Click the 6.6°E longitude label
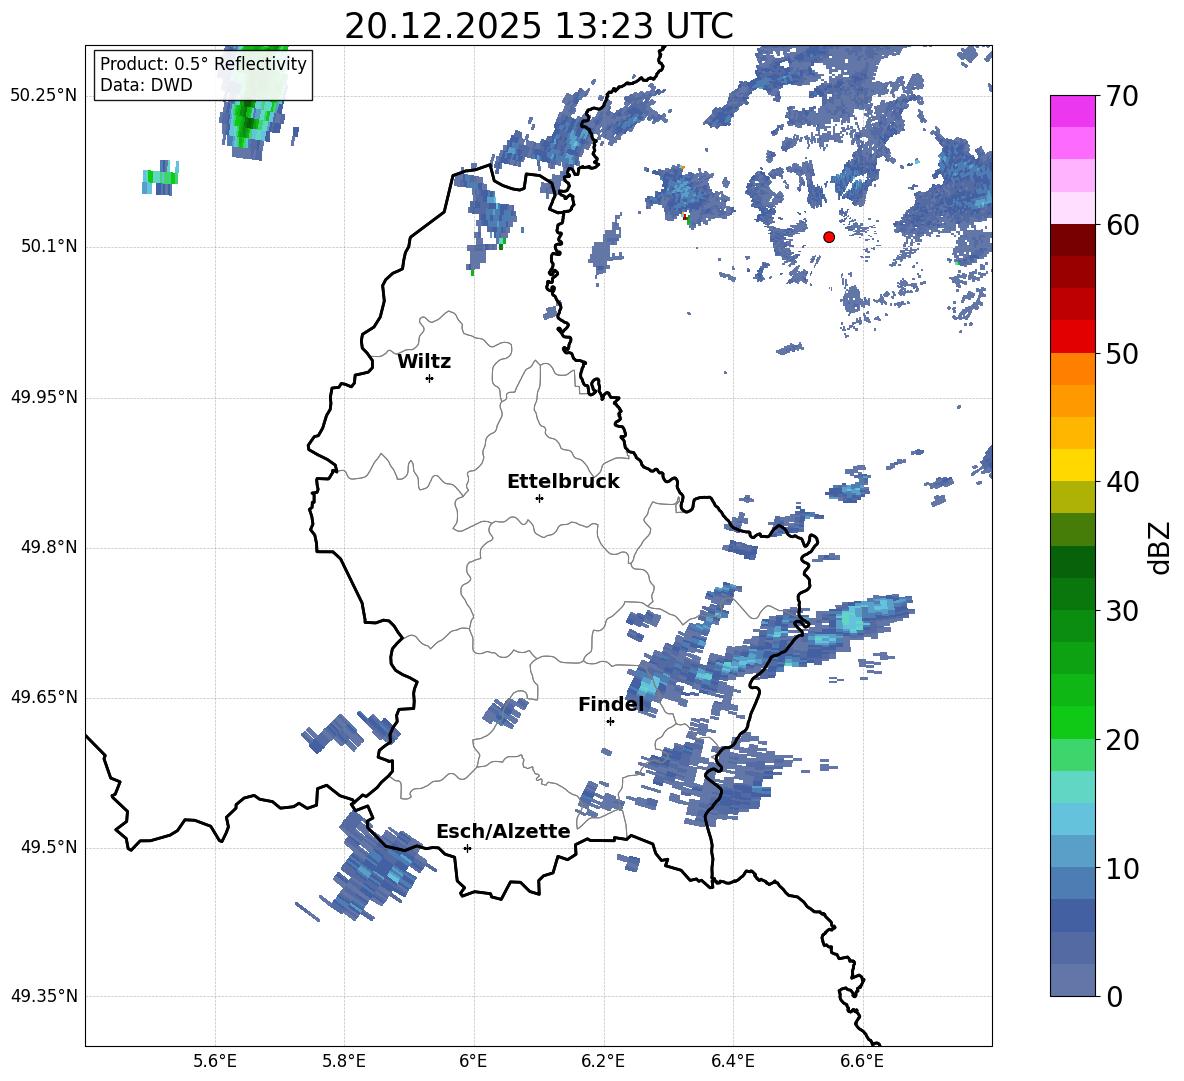This screenshot has height=1081, width=1184. pos(862,1061)
